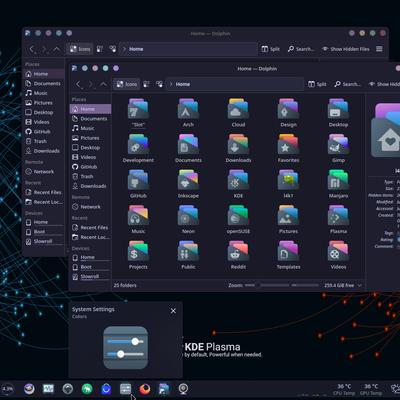Select the Reddit folder icon
The height and width of the screenshot is (400, 400).
(238, 251)
